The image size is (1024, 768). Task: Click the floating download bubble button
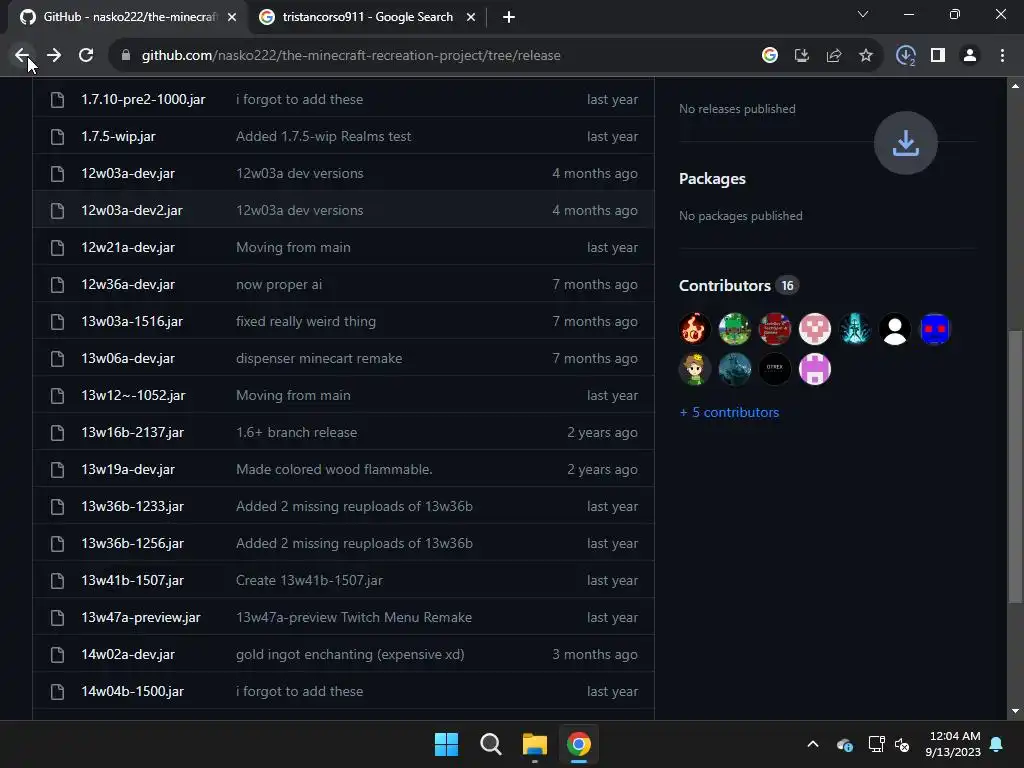tap(906, 143)
